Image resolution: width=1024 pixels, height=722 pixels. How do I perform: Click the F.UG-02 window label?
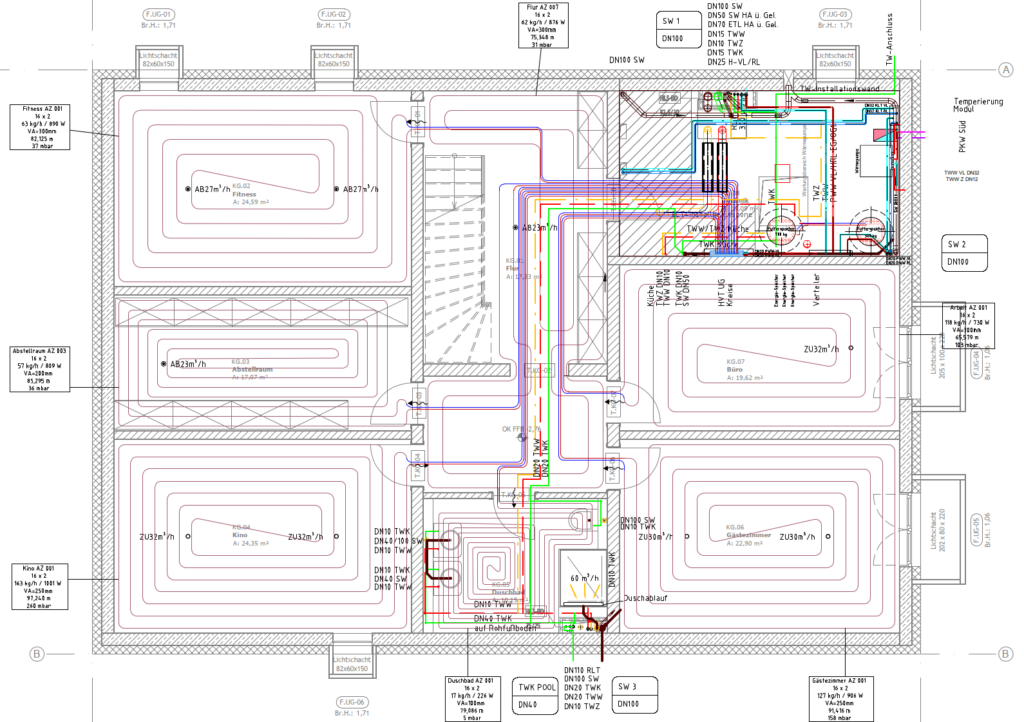334,14
